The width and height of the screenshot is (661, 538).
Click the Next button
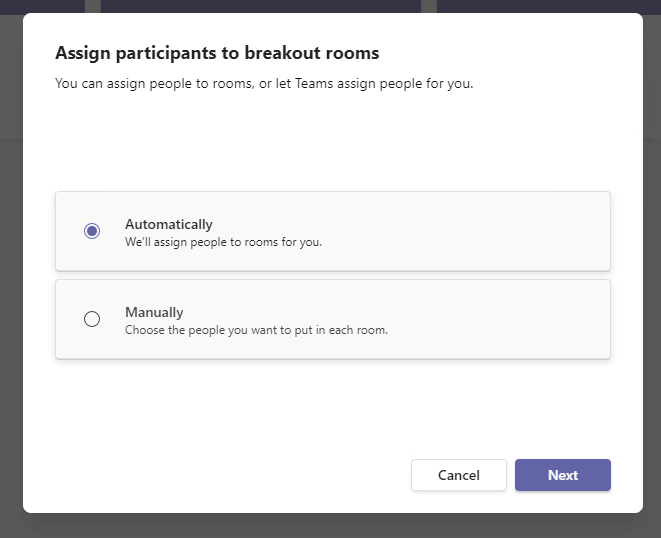pyautogui.click(x=562, y=475)
